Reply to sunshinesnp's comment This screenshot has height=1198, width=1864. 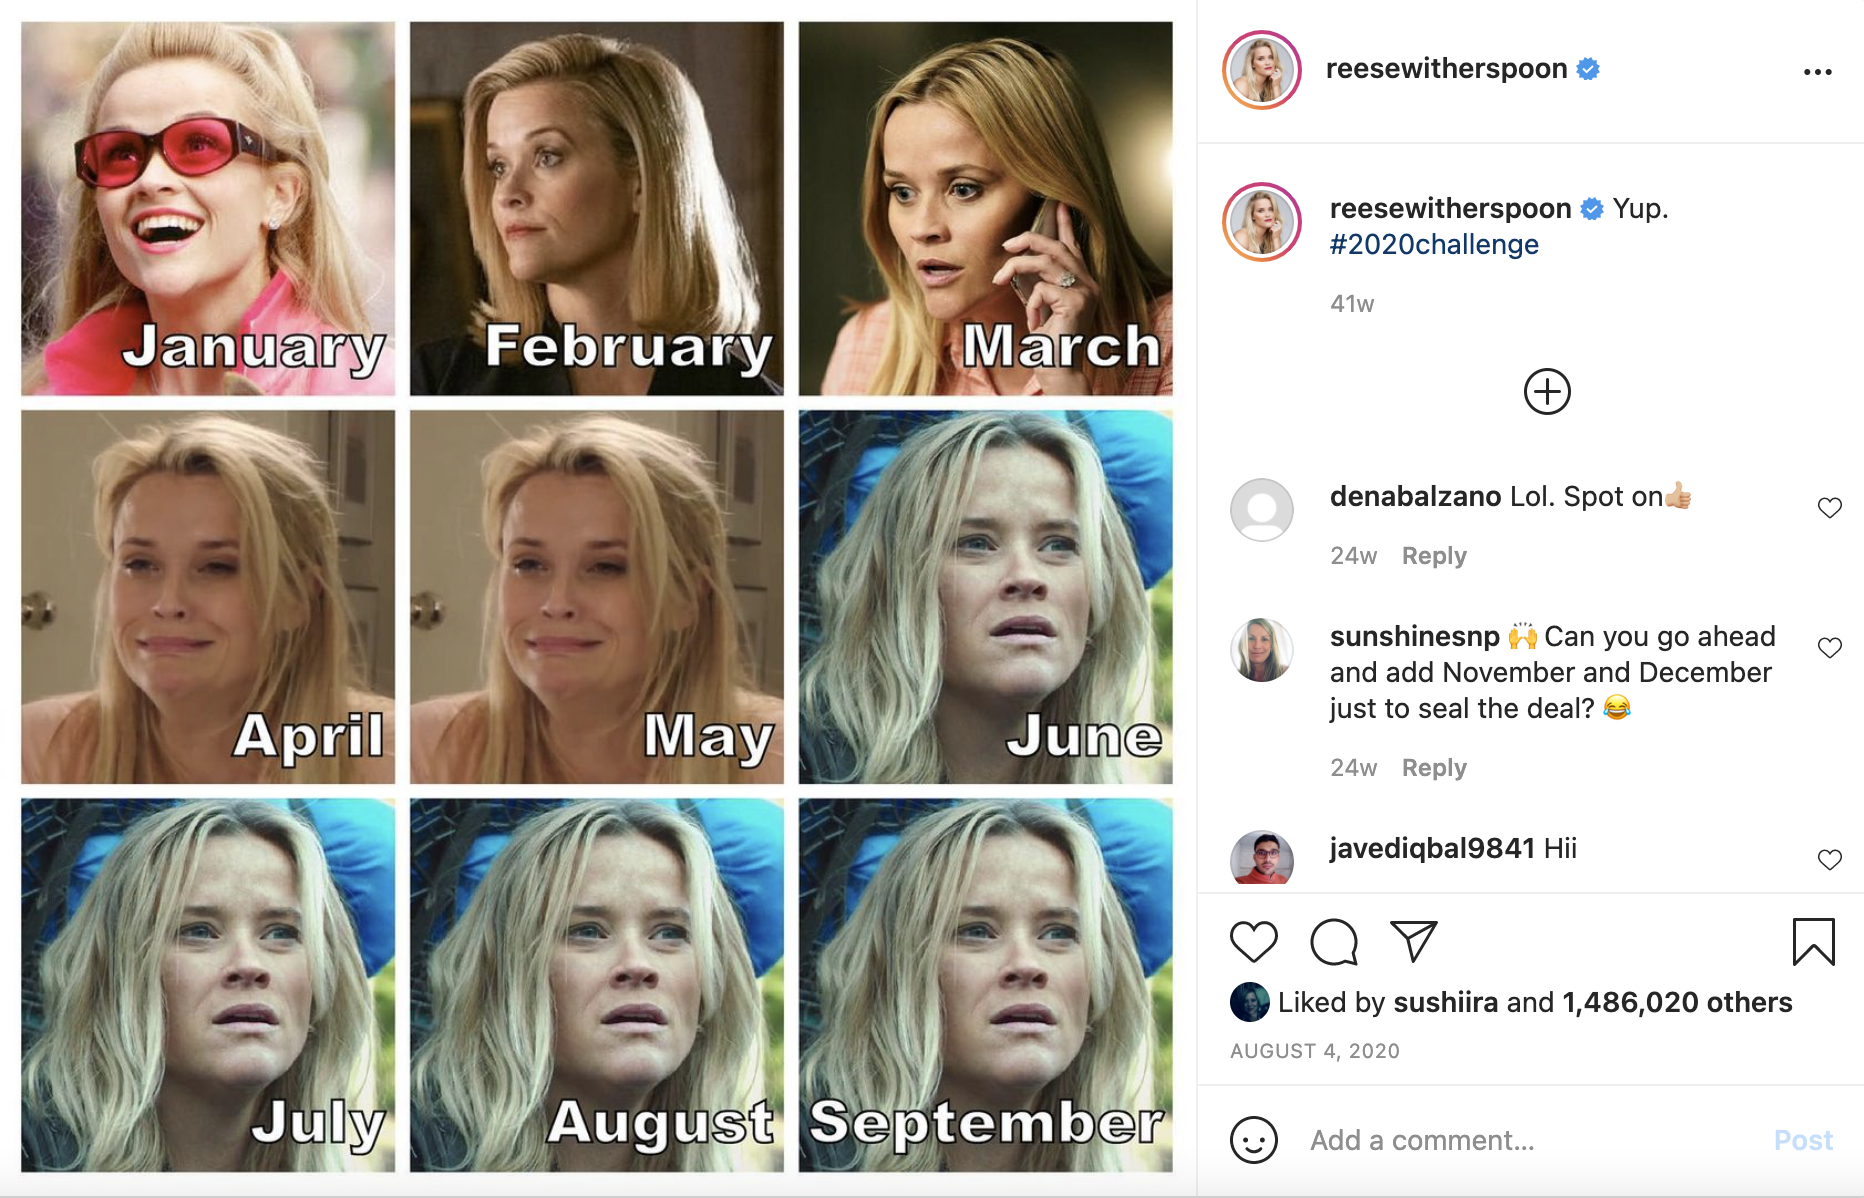1434,768
